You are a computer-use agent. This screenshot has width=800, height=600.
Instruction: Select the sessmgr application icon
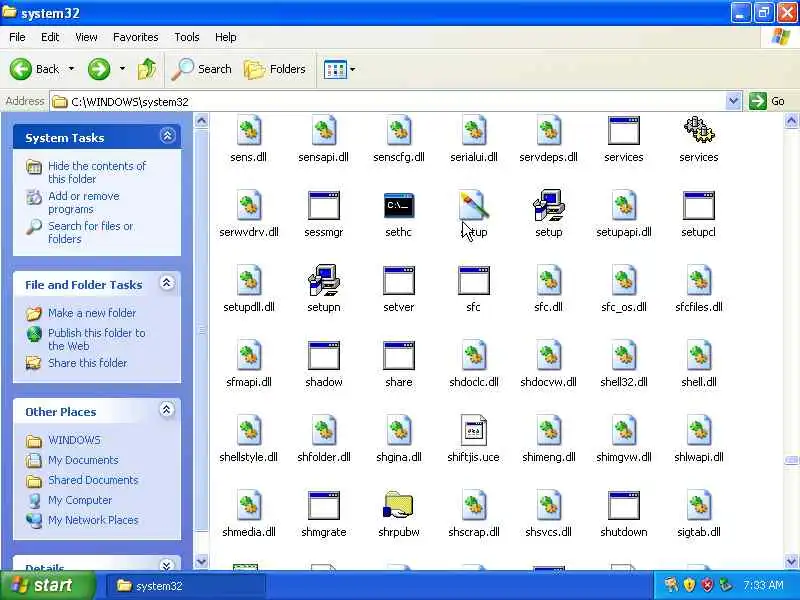tap(323, 205)
